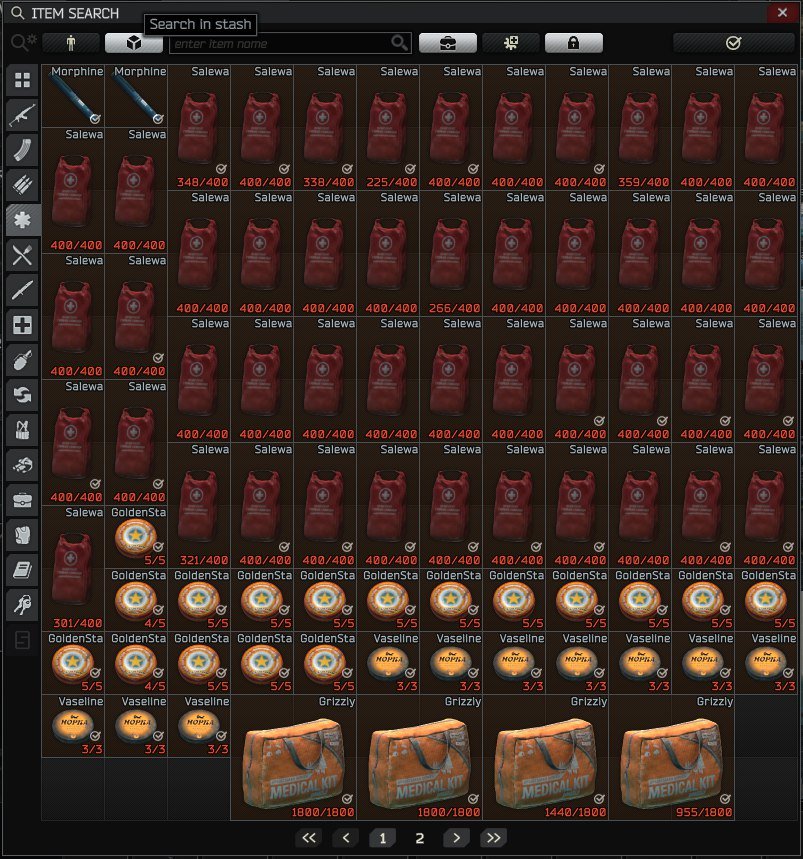The height and width of the screenshot is (859, 803).
Task: Select the book info-items category icon
Action: coord(22,571)
